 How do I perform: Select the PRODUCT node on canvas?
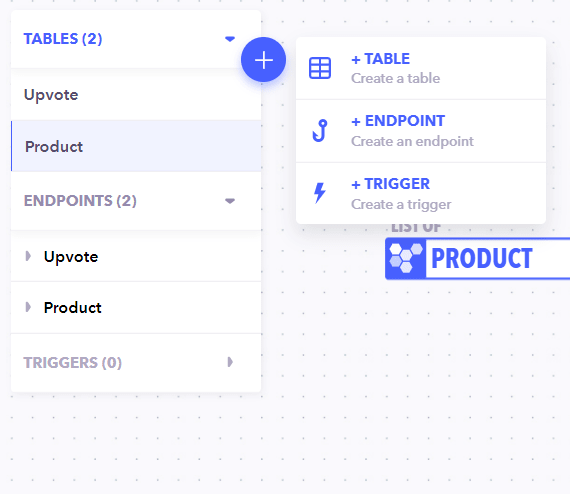pyautogui.click(x=478, y=258)
